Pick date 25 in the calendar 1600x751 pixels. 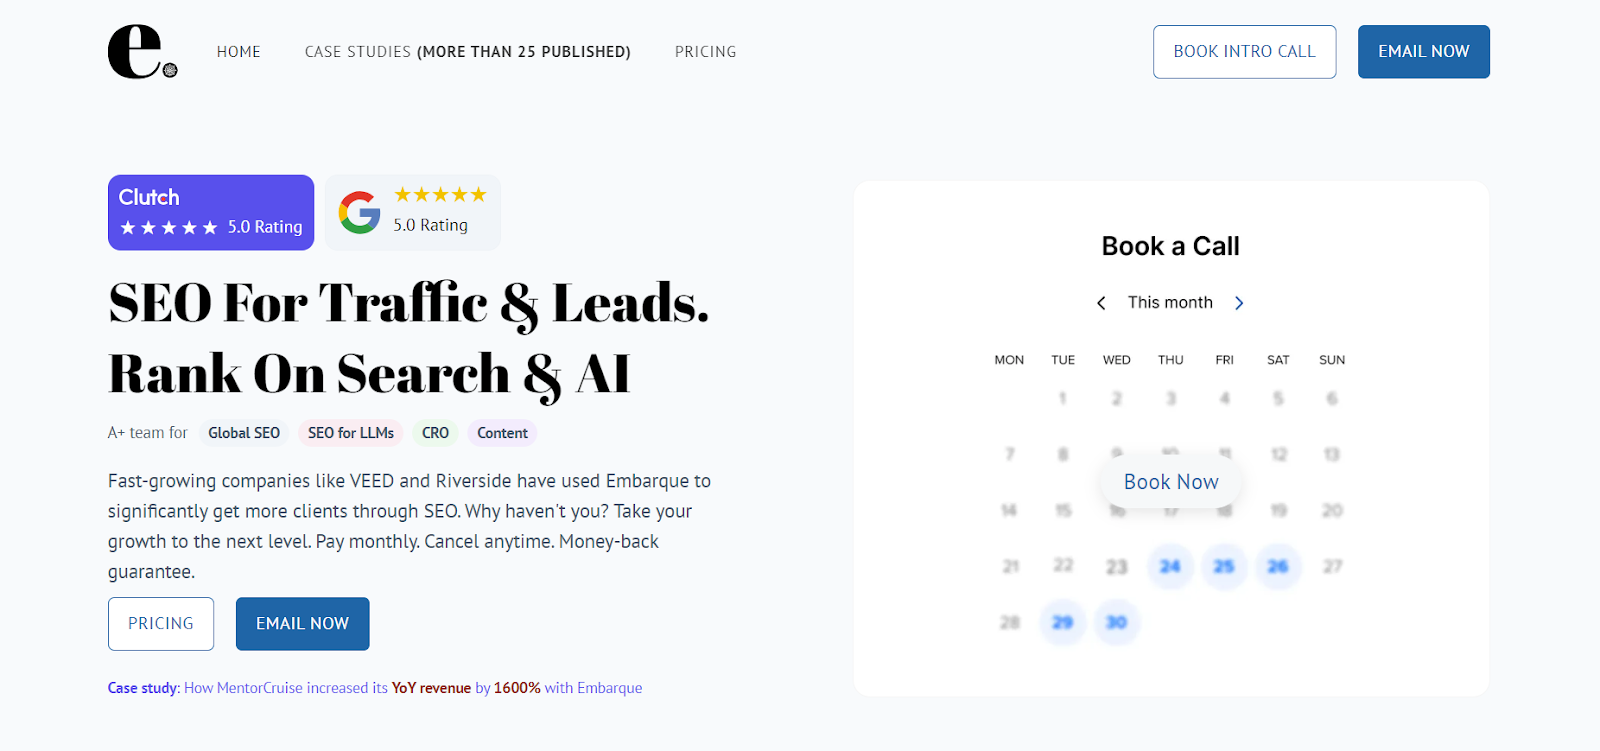click(x=1224, y=567)
